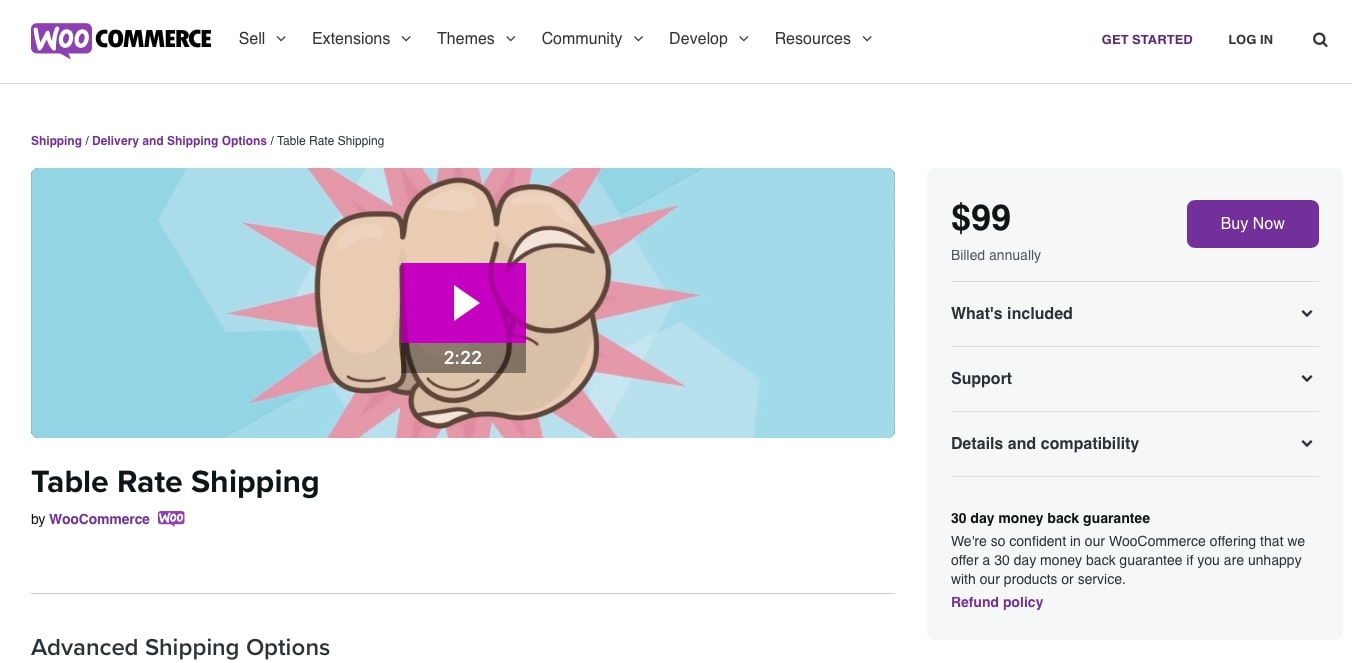Click the chevron next to Extensions
This screenshot has width=1352, height=663.
[x=406, y=39]
